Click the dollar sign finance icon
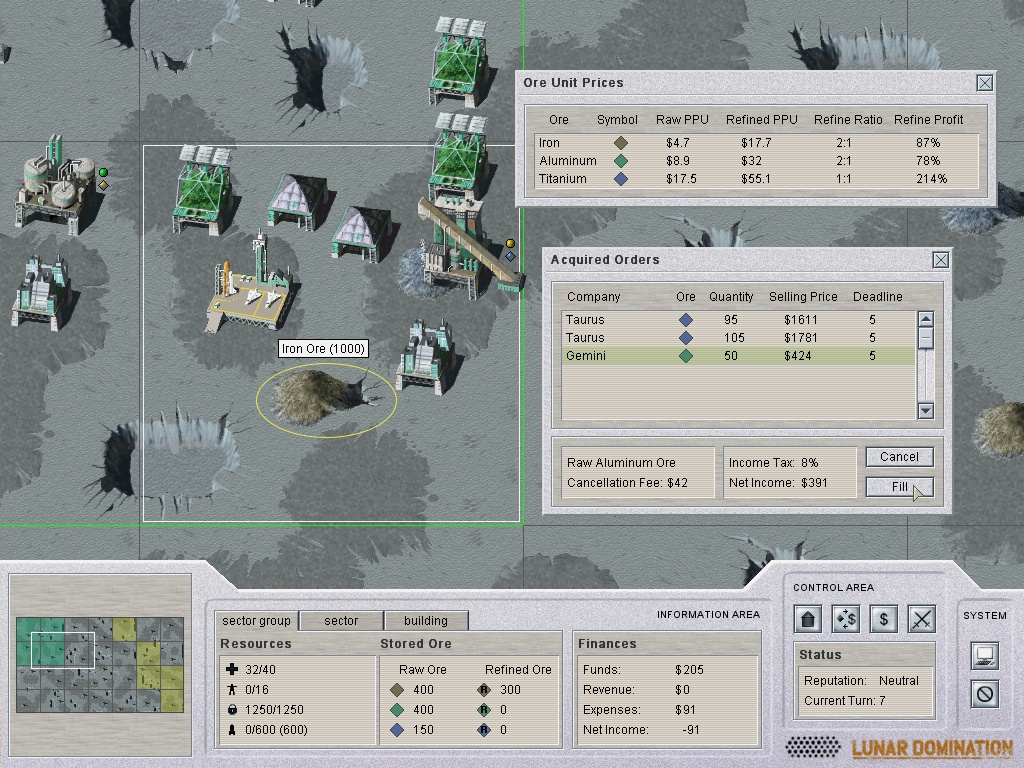Image resolution: width=1024 pixels, height=768 pixels. (x=883, y=619)
